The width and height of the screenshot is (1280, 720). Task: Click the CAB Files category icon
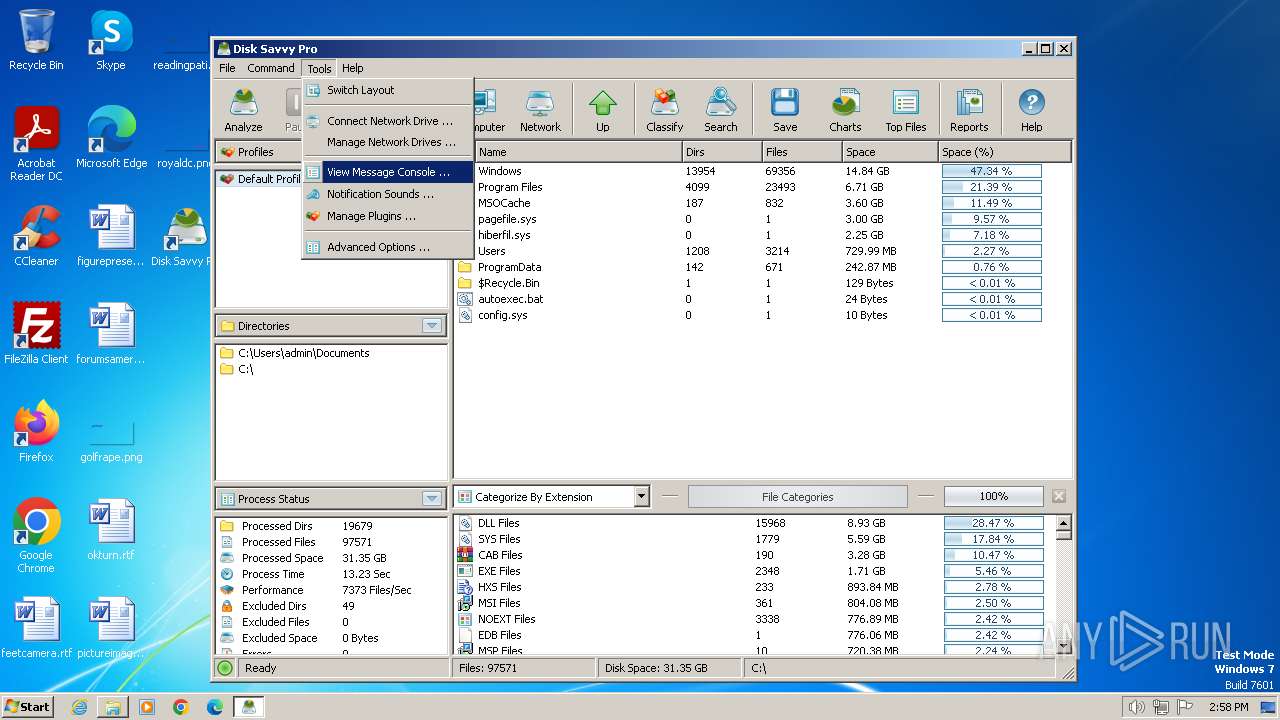tap(465, 555)
